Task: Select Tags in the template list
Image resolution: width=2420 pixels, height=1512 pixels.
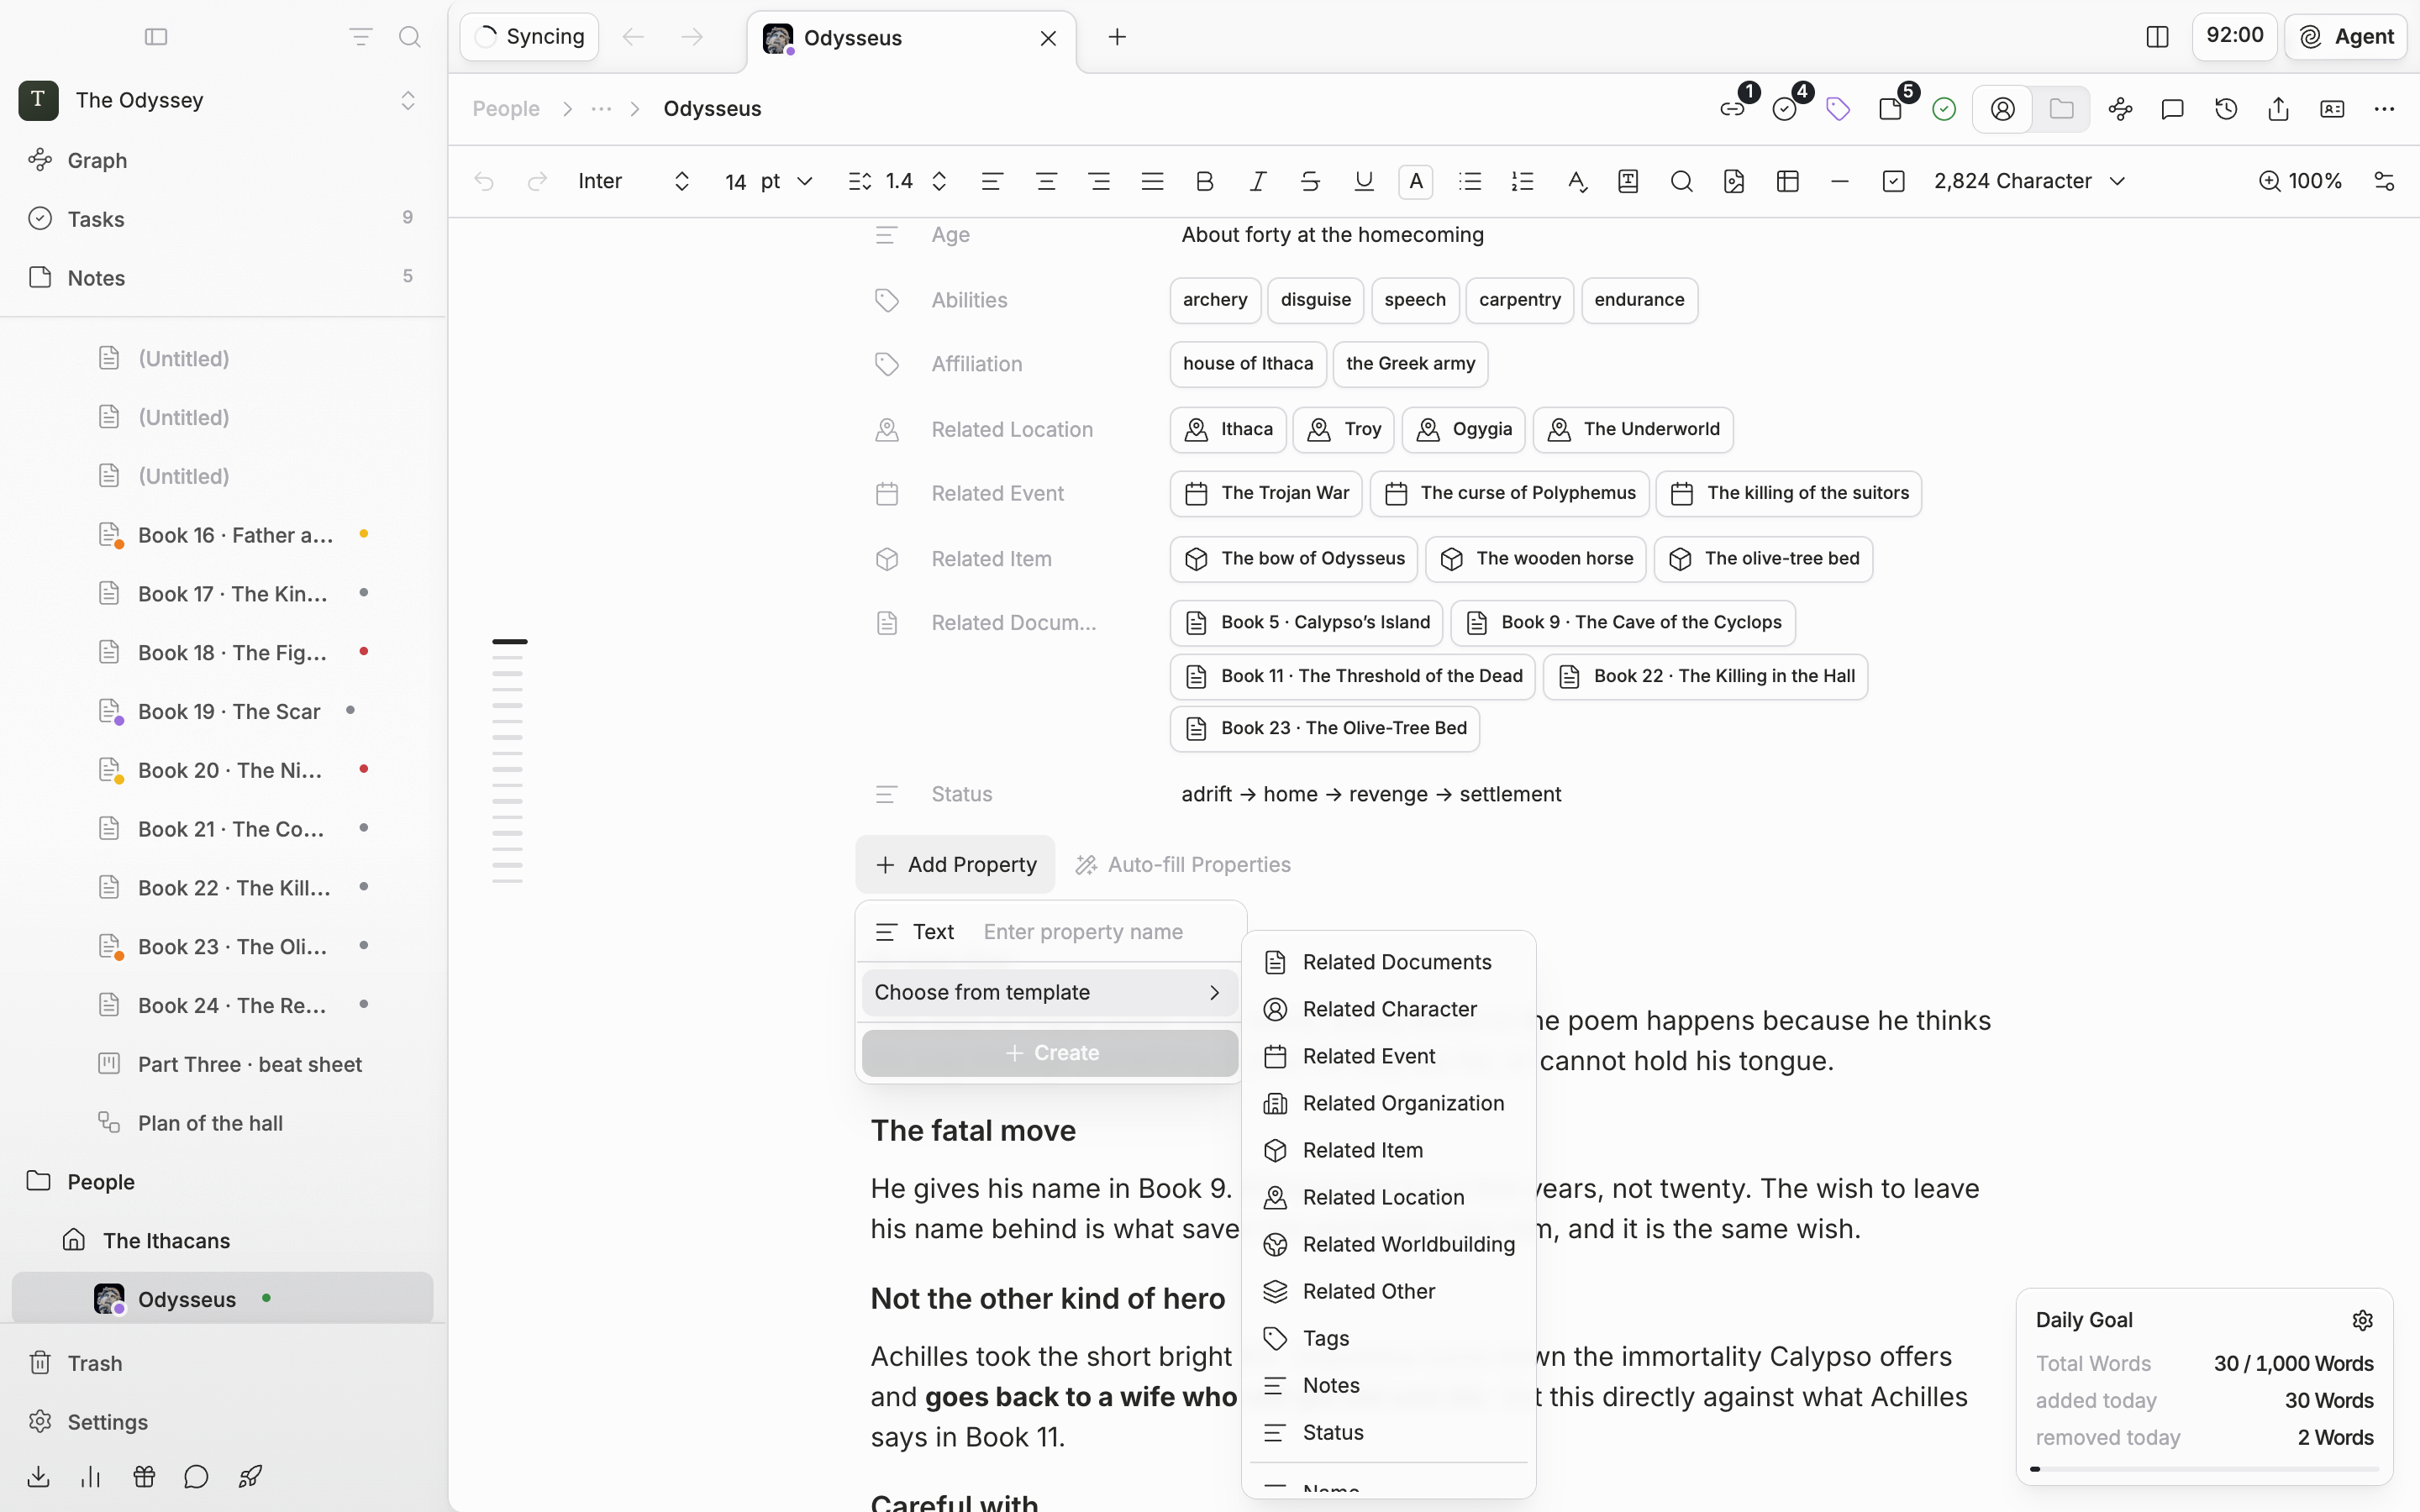Action: tap(1388, 1338)
